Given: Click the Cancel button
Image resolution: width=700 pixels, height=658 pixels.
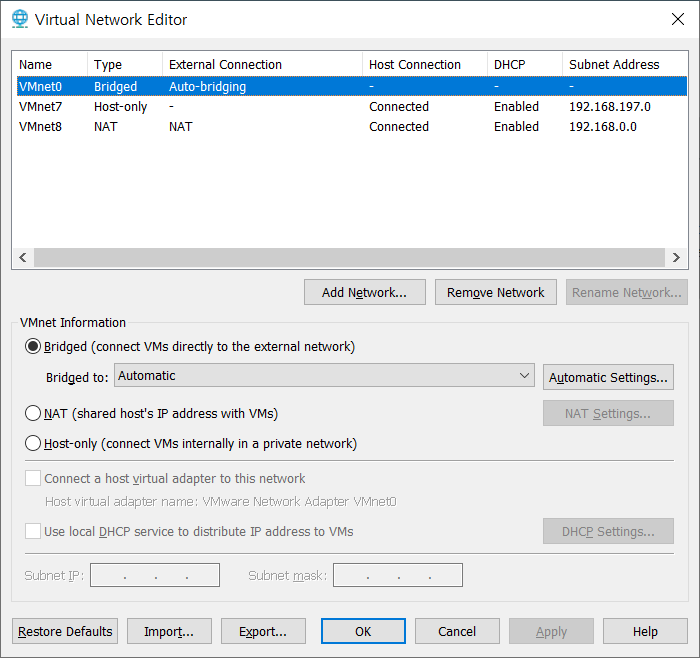Looking at the screenshot, I should point(457,631).
